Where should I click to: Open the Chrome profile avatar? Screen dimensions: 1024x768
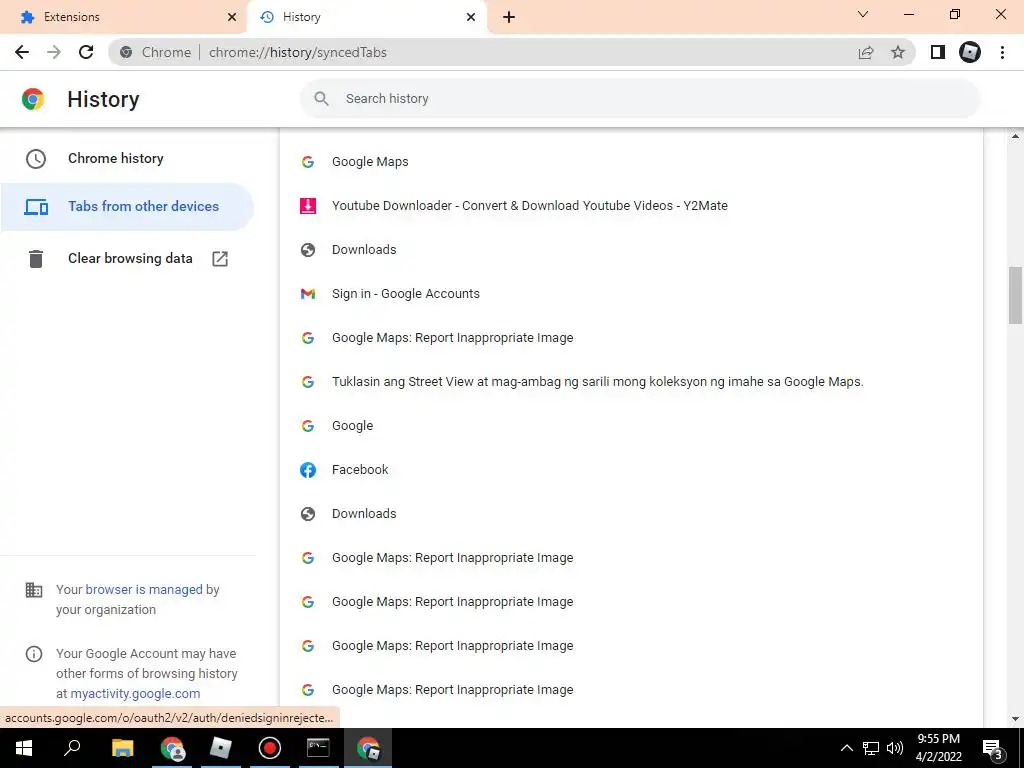[970, 52]
